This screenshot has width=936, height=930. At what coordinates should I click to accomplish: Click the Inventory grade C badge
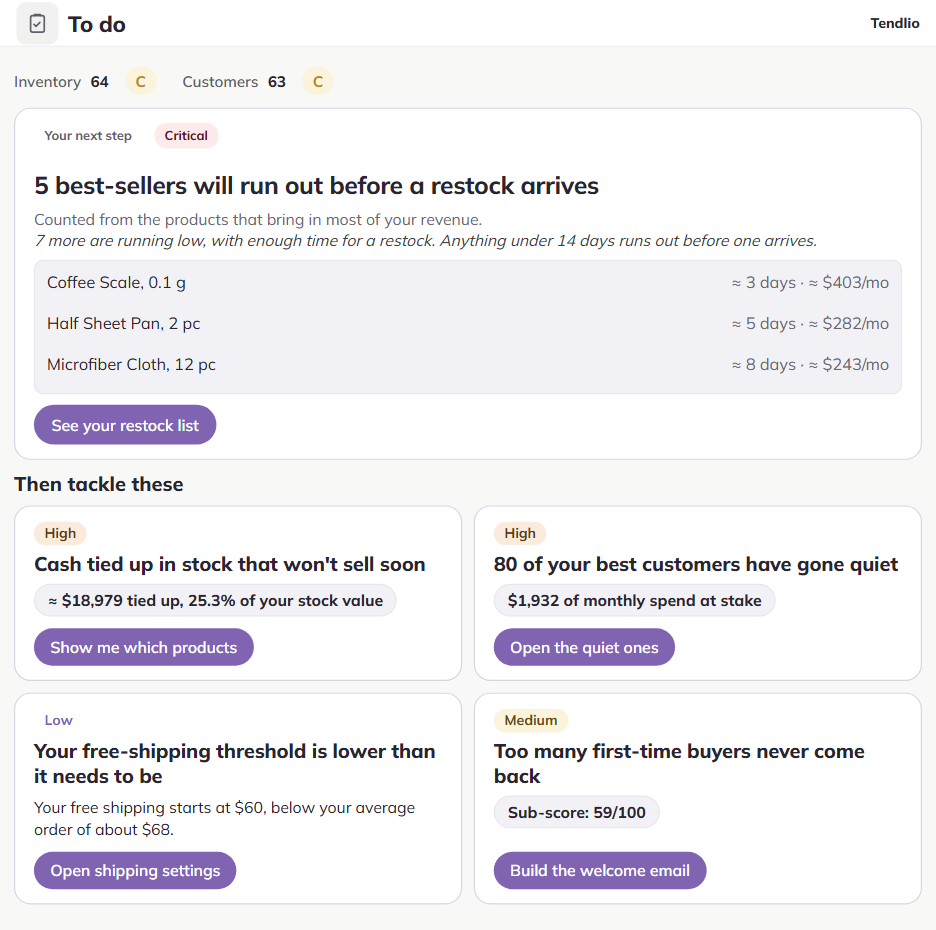(141, 81)
